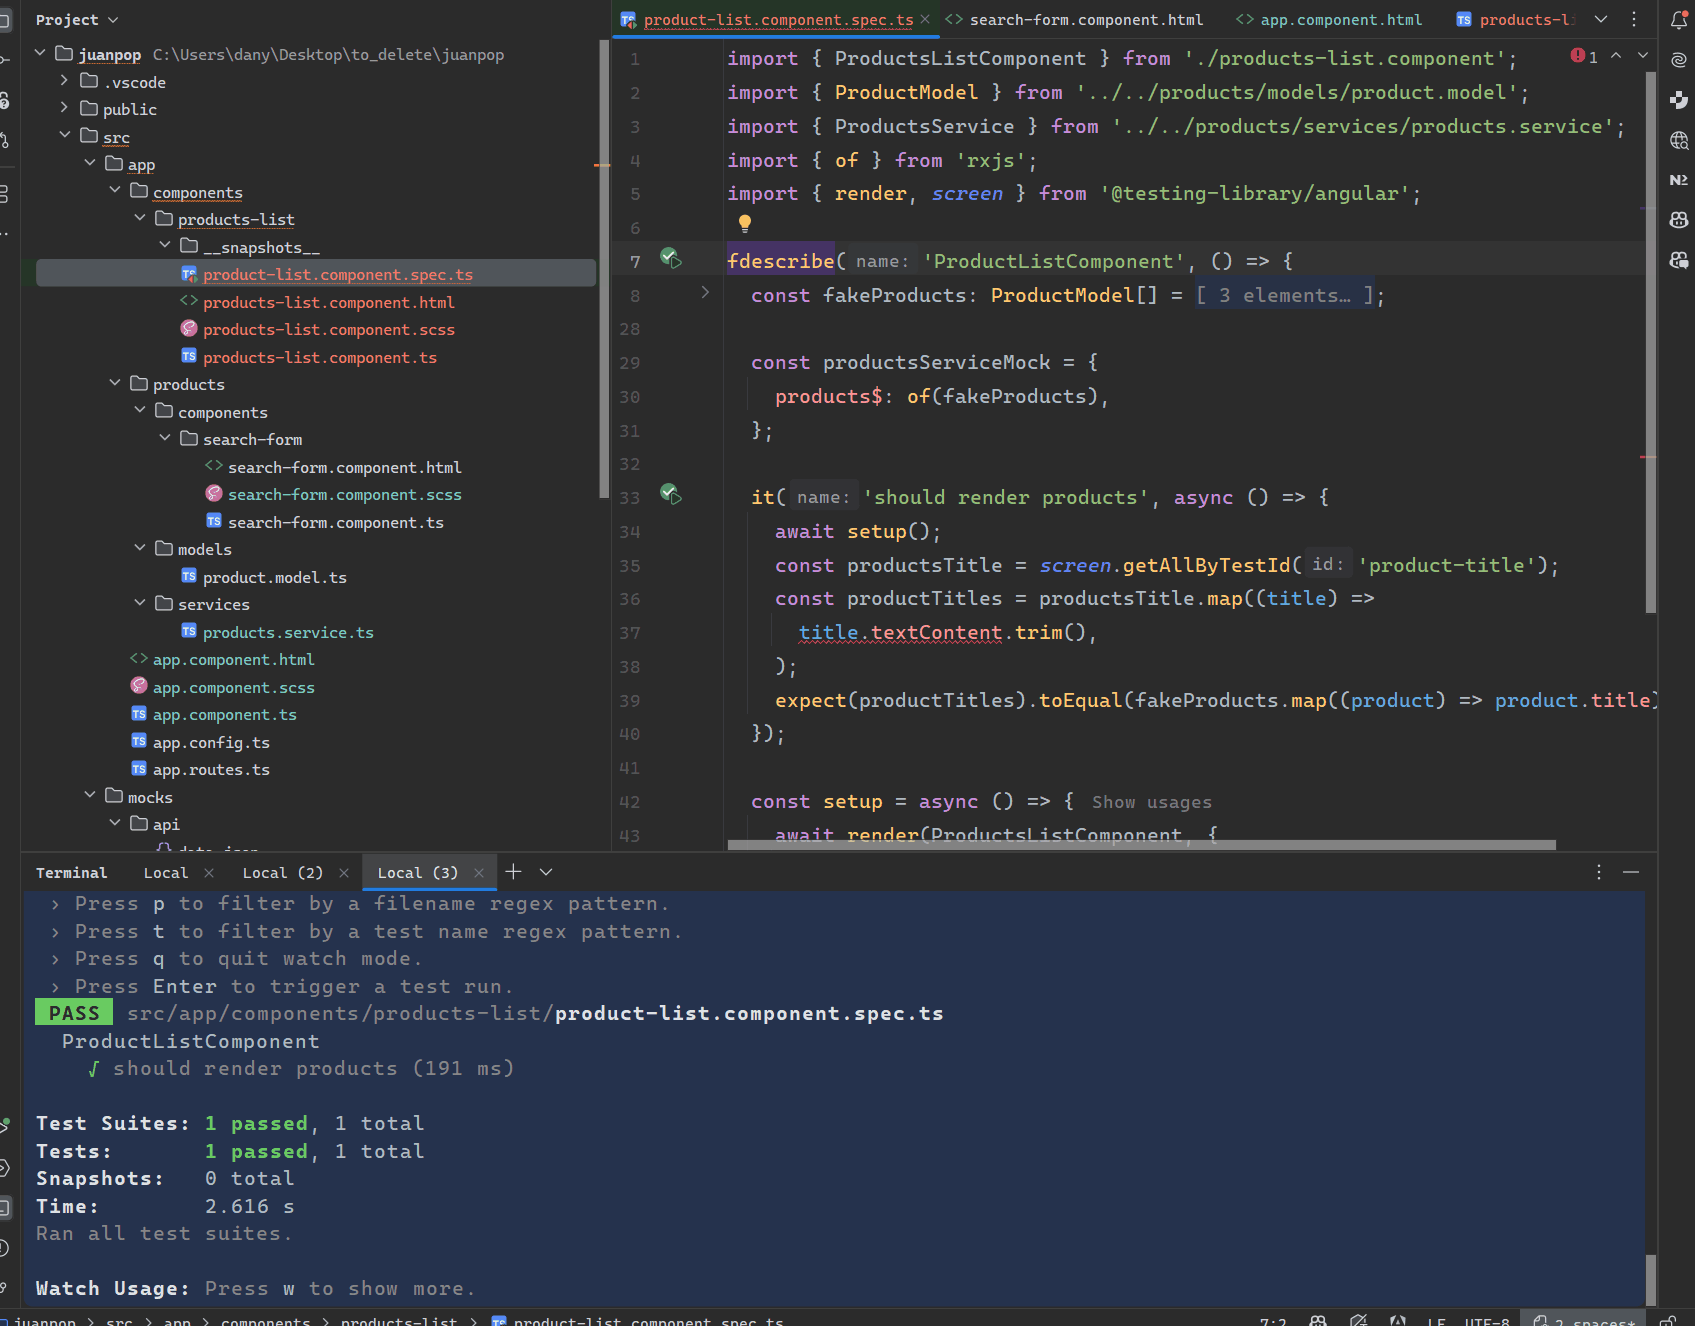Screen dimensions: 1695x1326
Task: Click the notifications bell icon
Action: pos(1679,20)
